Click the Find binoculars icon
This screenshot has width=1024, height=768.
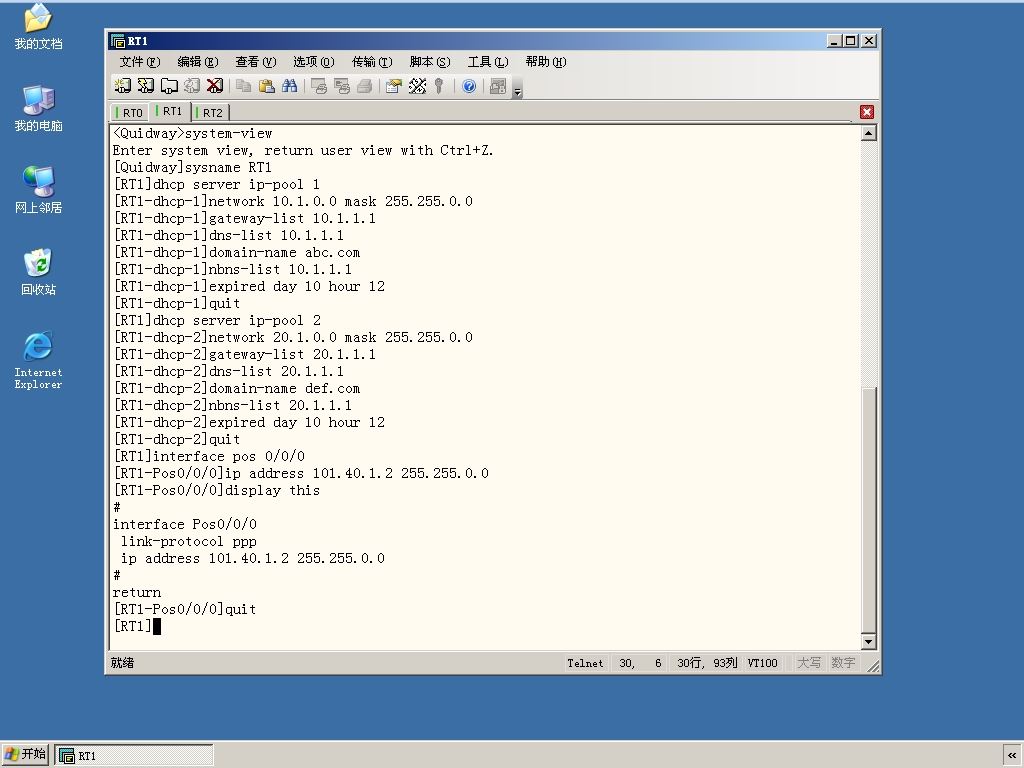pyautogui.click(x=289, y=86)
